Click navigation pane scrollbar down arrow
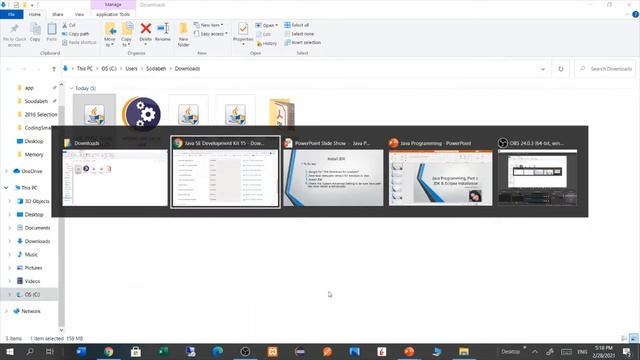 coord(62,330)
